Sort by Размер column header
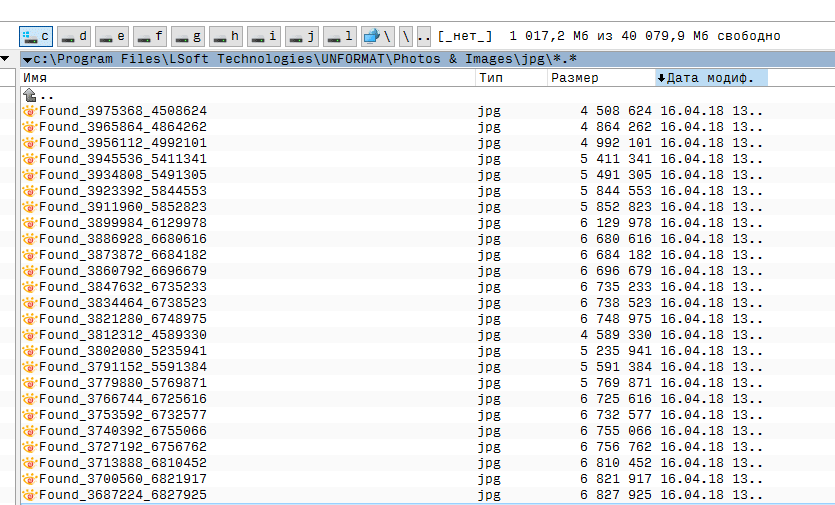This screenshot has width=835, height=505. tap(600, 78)
